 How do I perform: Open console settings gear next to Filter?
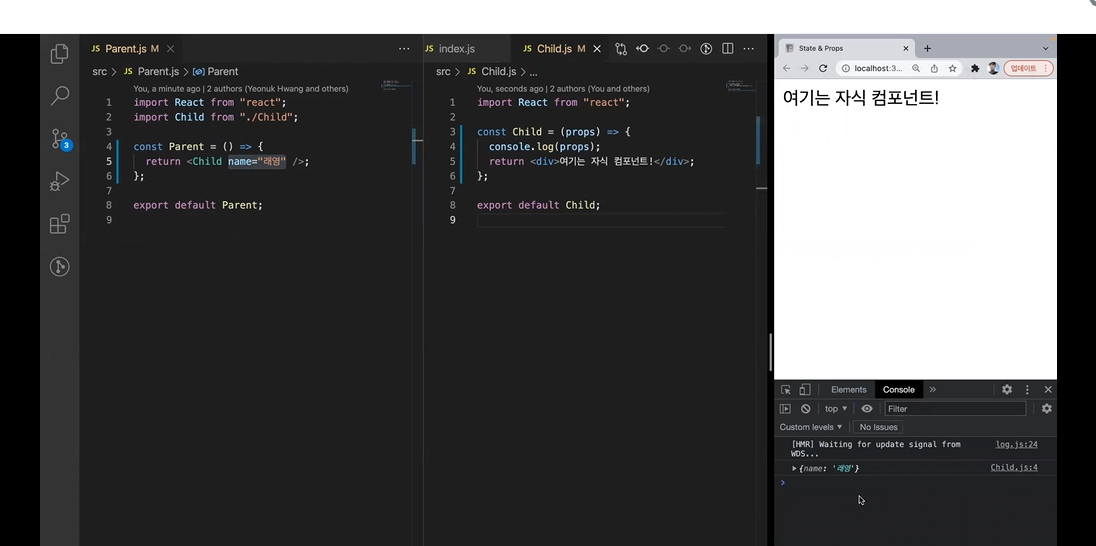pos(1046,408)
